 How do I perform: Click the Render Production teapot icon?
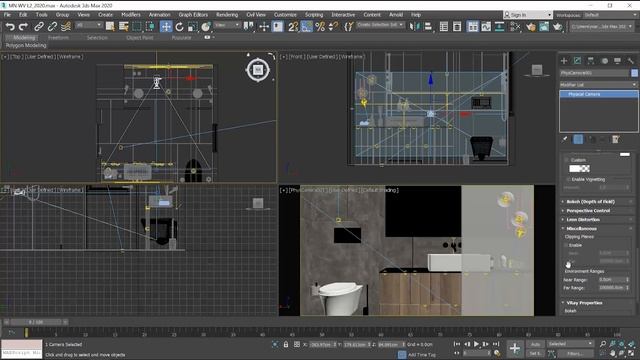coord(558,27)
